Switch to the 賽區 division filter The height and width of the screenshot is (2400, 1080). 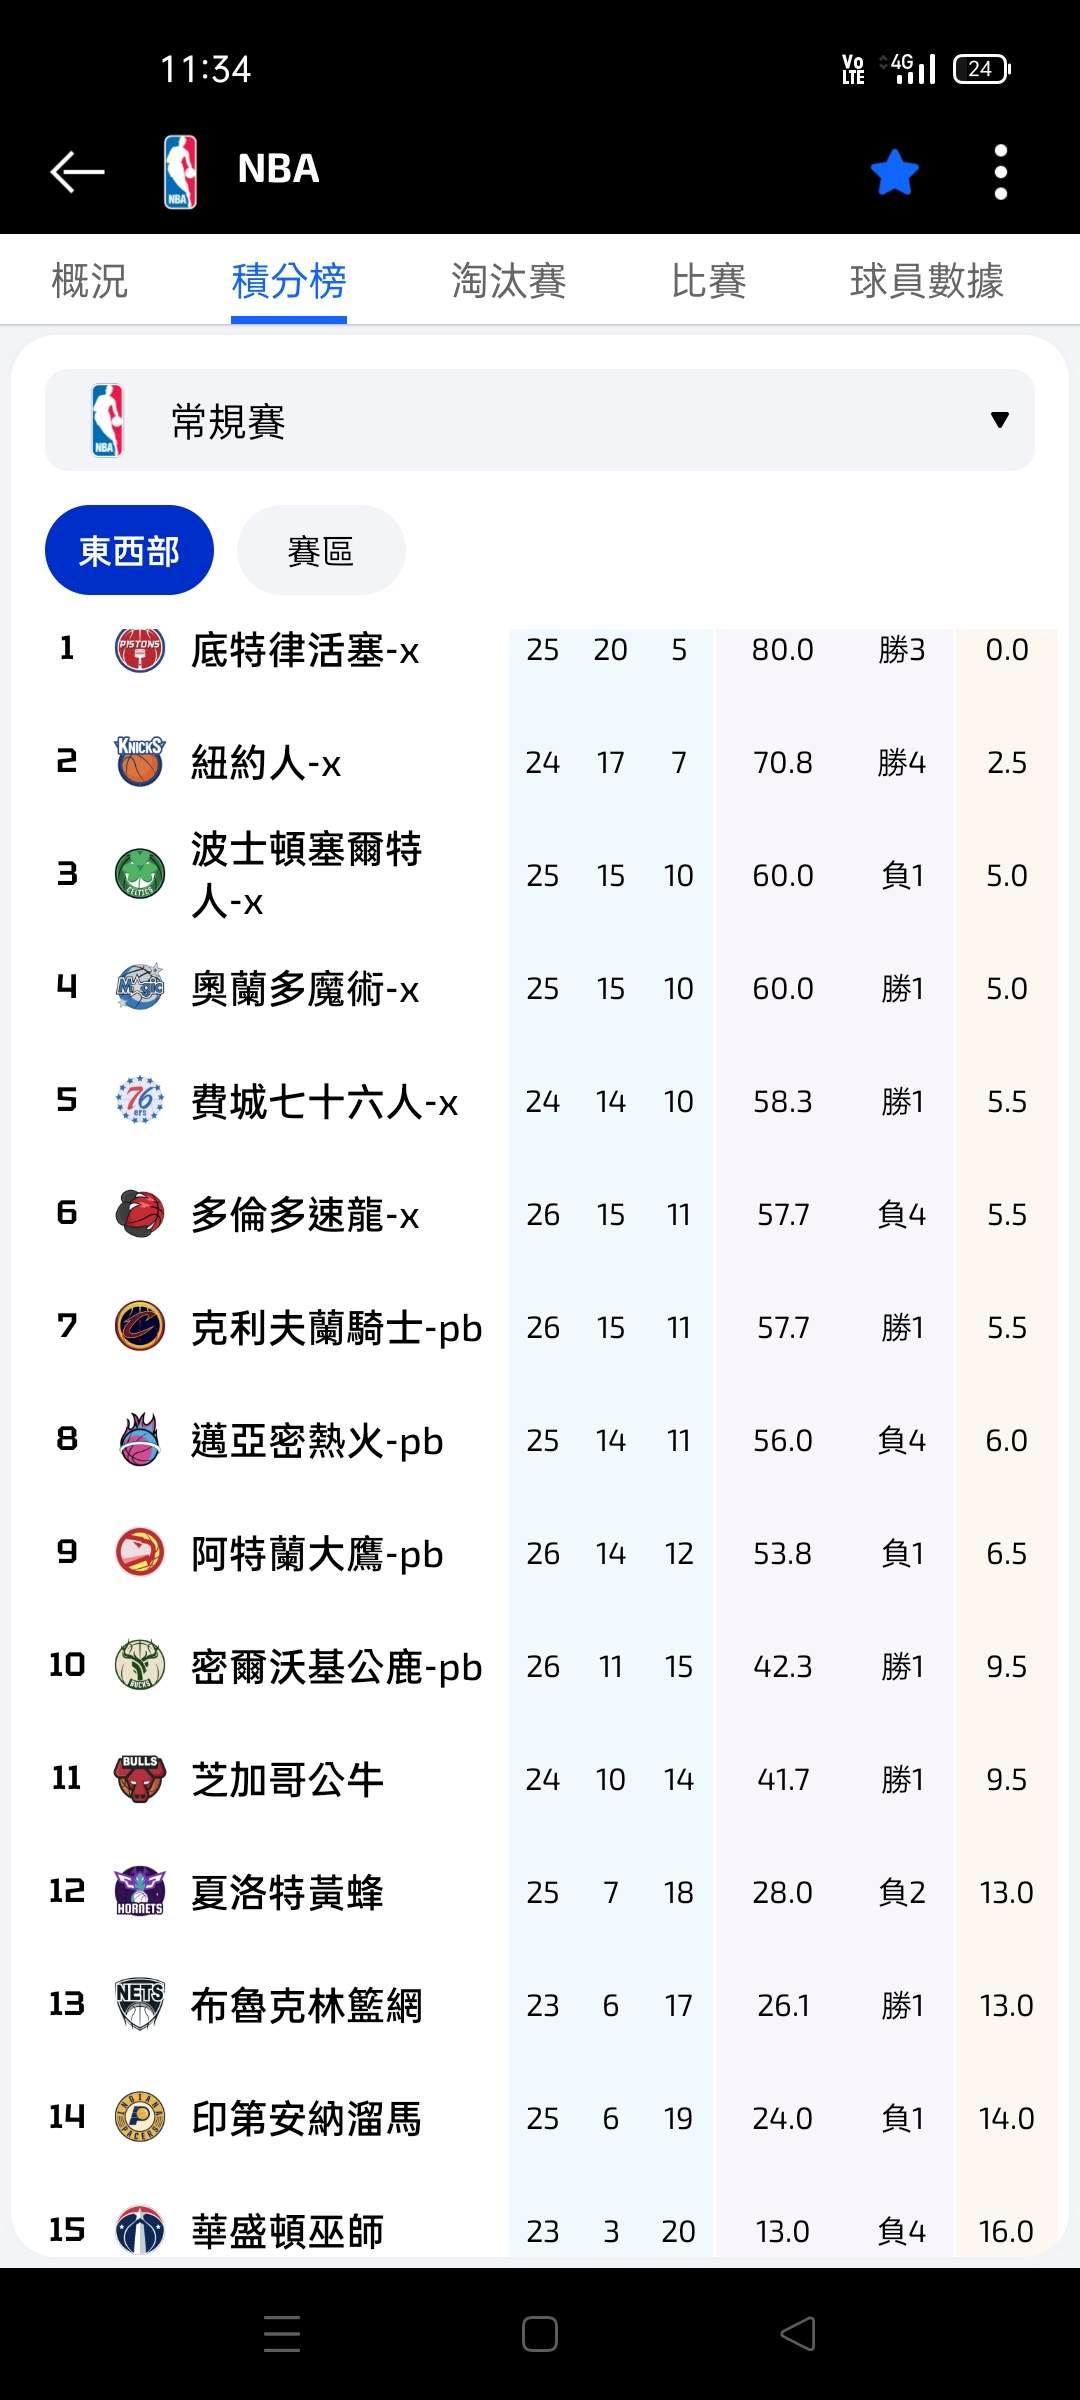click(x=321, y=550)
